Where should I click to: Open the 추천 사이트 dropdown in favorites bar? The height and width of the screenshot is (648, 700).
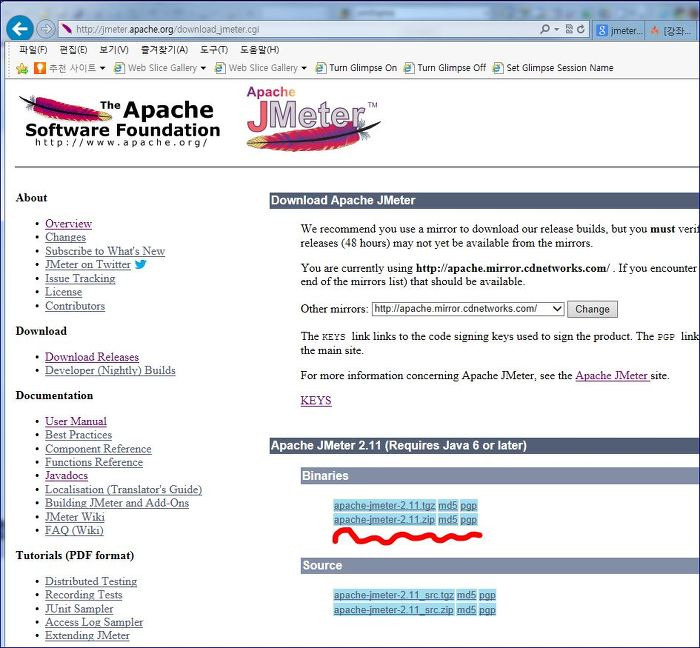pos(102,68)
